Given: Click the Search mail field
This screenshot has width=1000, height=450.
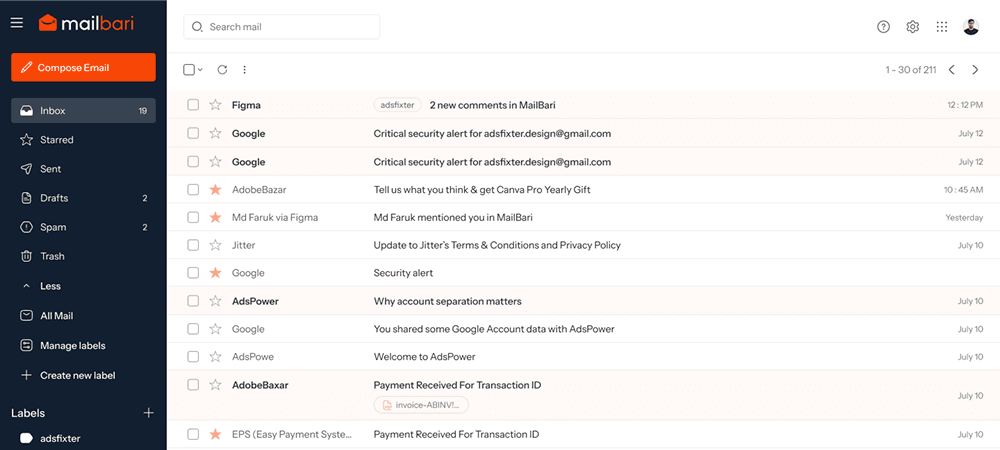Looking at the screenshot, I should [x=281, y=27].
